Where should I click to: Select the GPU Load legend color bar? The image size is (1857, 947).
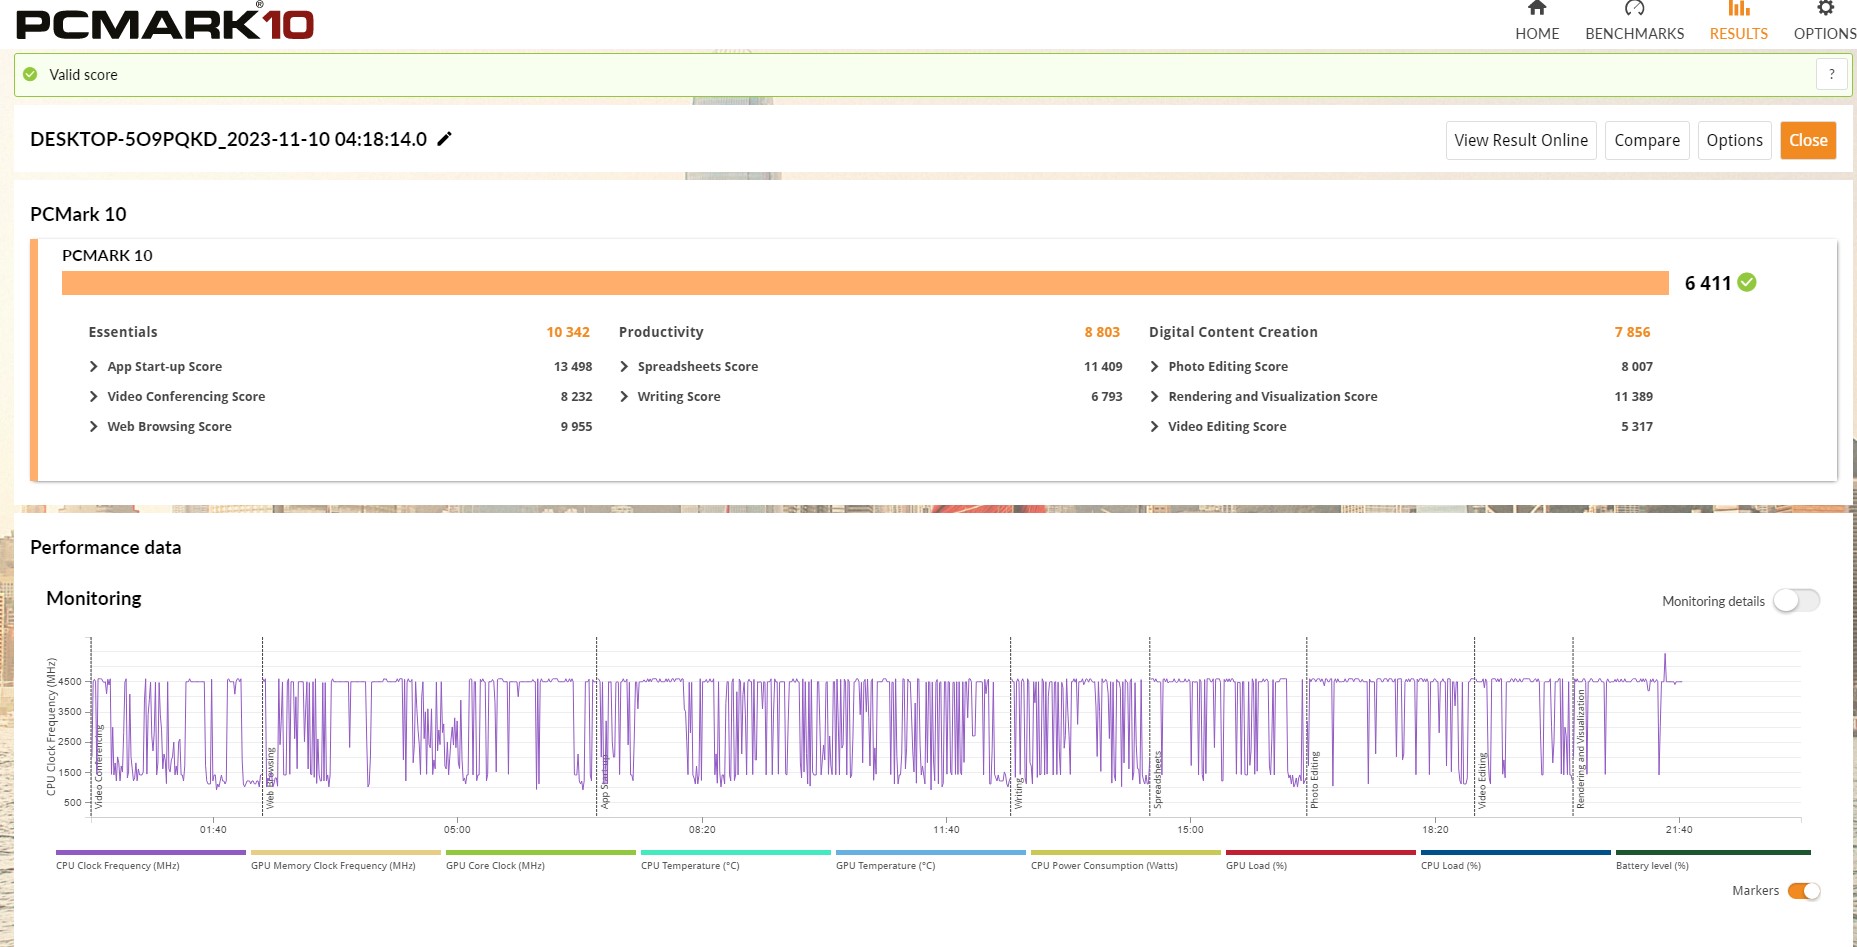coord(1320,853)
